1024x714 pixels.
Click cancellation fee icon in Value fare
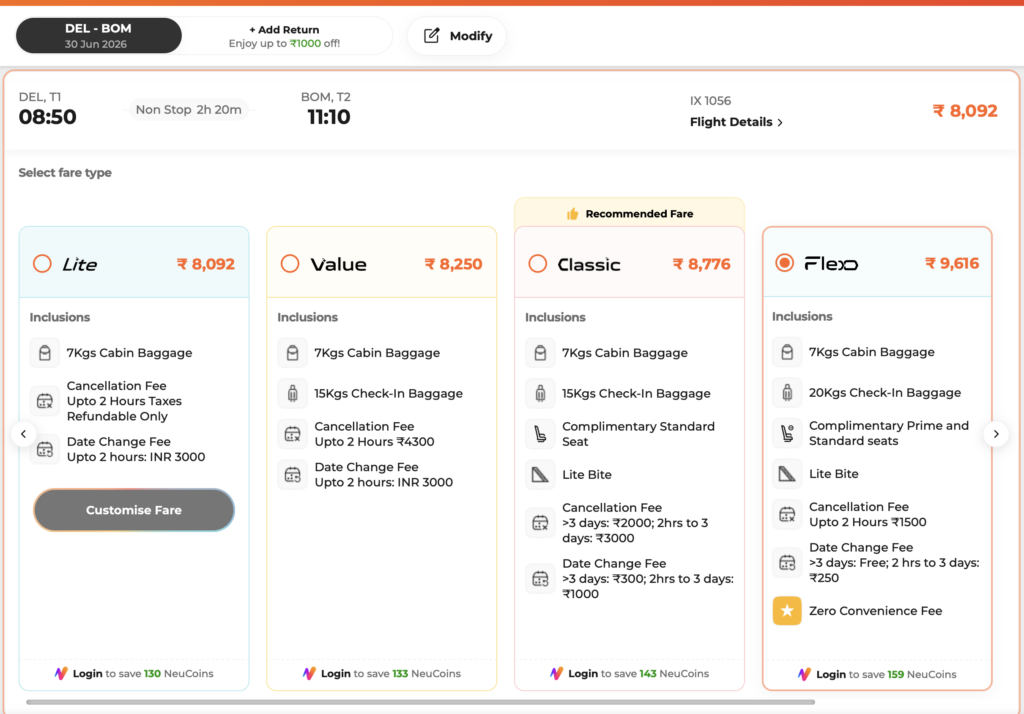click(x=293, y=434)
